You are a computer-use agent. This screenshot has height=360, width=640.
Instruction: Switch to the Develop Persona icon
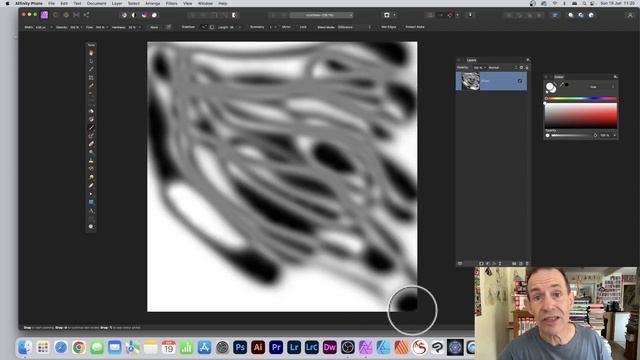tap(66, 15)
